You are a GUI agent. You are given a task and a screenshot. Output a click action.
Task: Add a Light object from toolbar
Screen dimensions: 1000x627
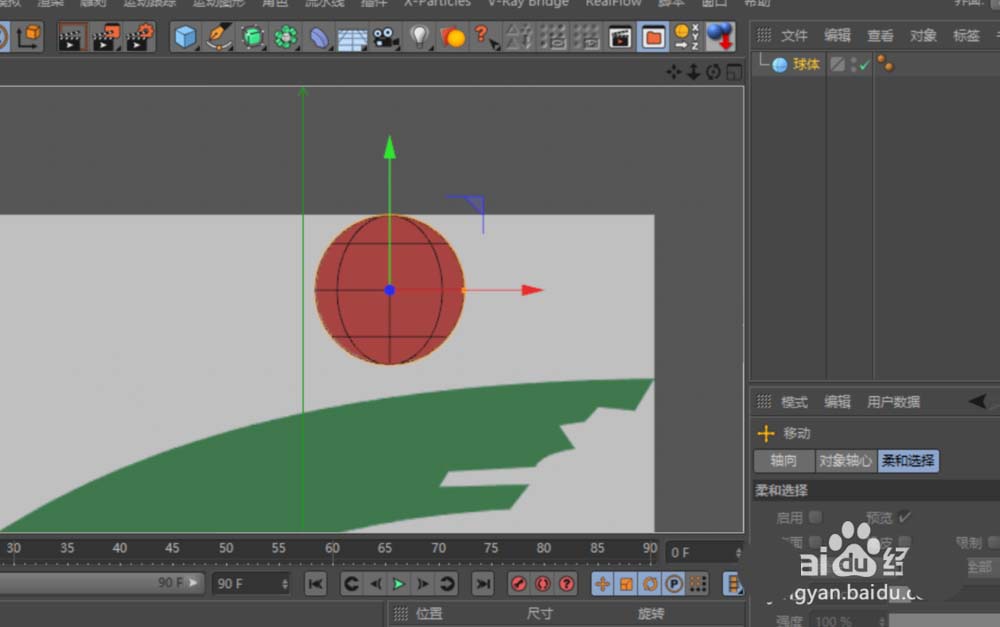[x=419, y=38]
